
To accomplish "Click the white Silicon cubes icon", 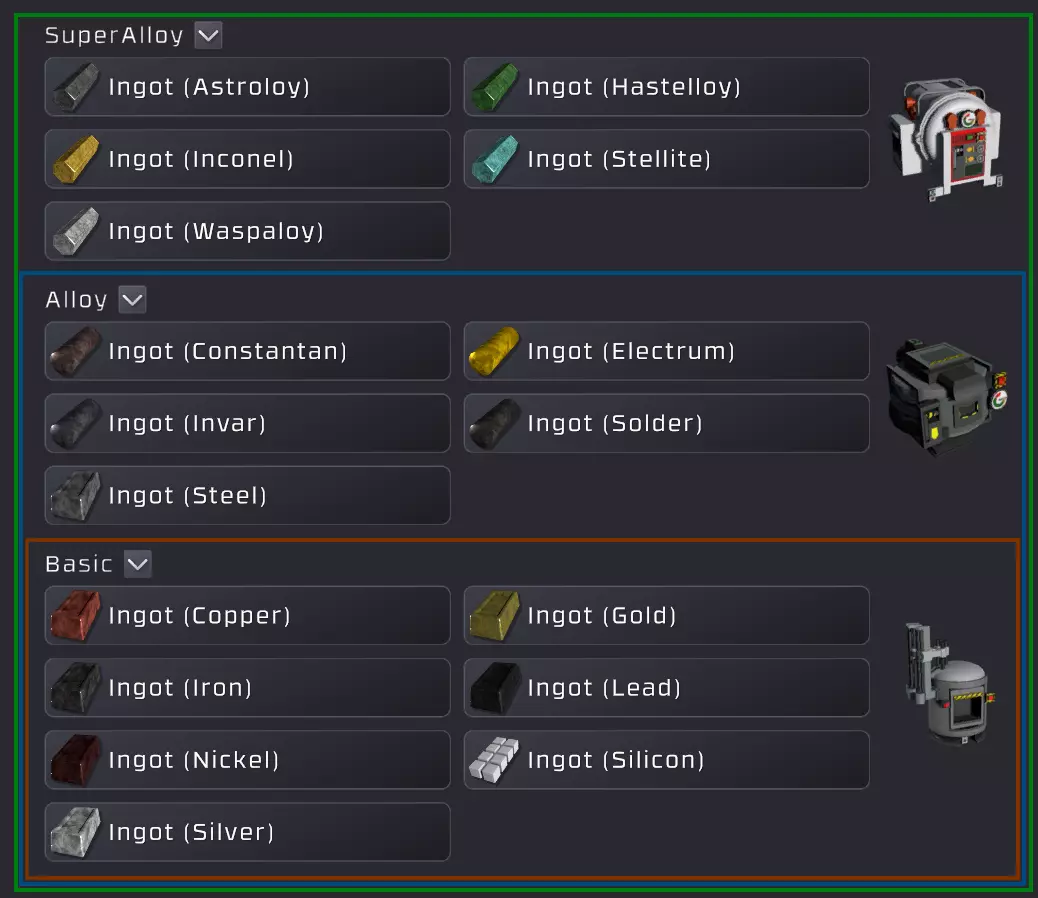I will click(x=494, y=760).
